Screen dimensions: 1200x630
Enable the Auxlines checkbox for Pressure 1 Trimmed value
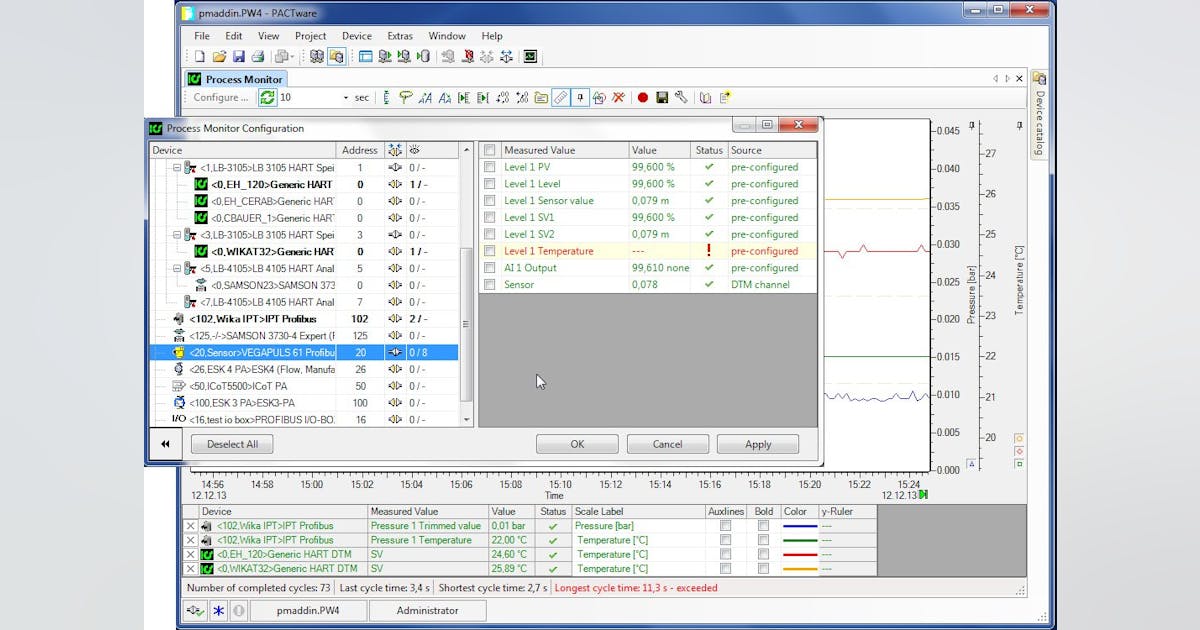[724, 524]
